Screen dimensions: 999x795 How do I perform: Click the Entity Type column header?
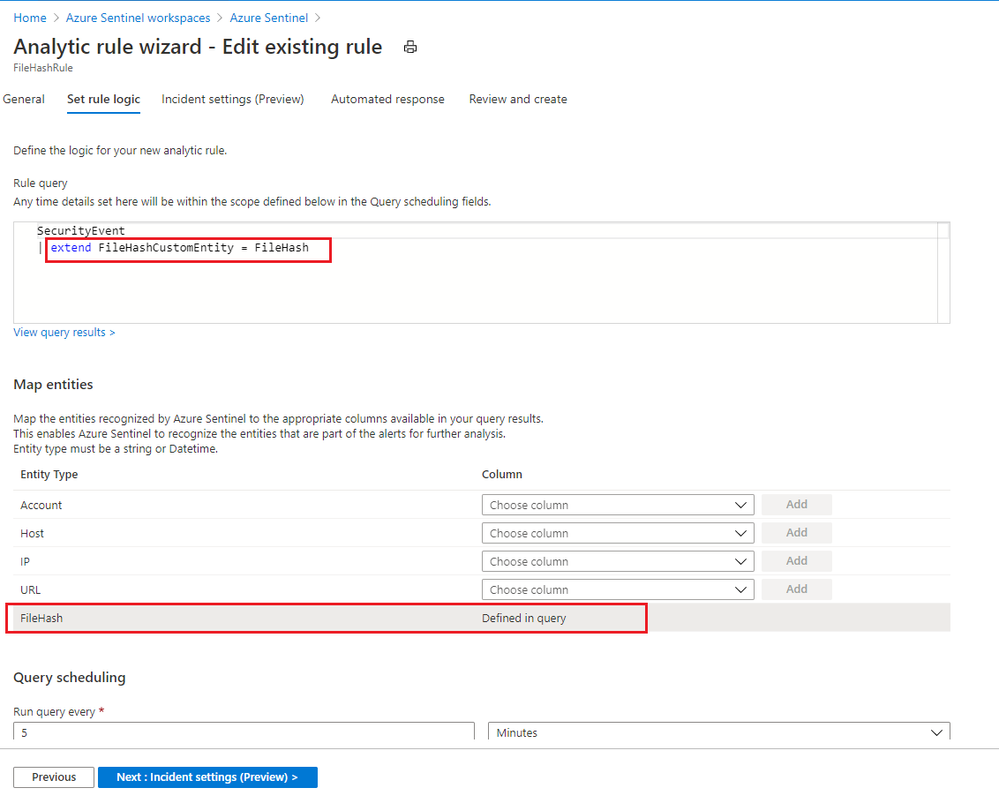(x=49, y=475)
